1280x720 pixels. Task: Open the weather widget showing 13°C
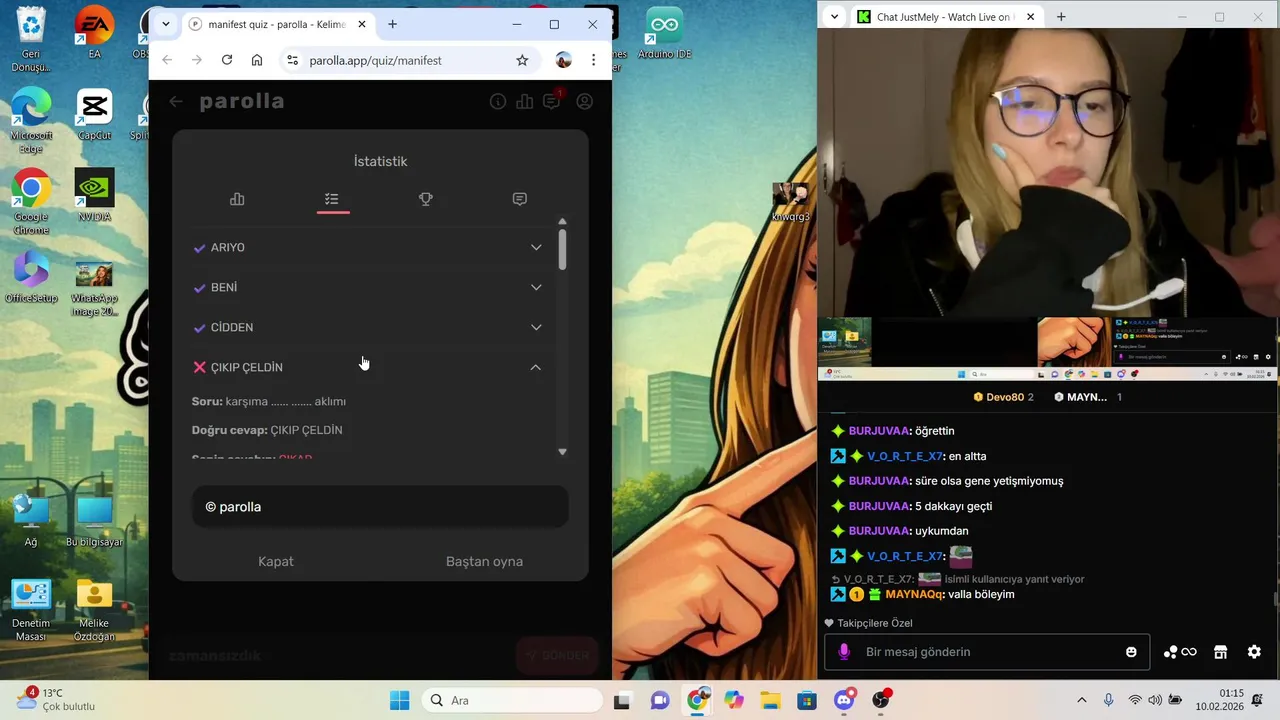(x=55, y=699)
